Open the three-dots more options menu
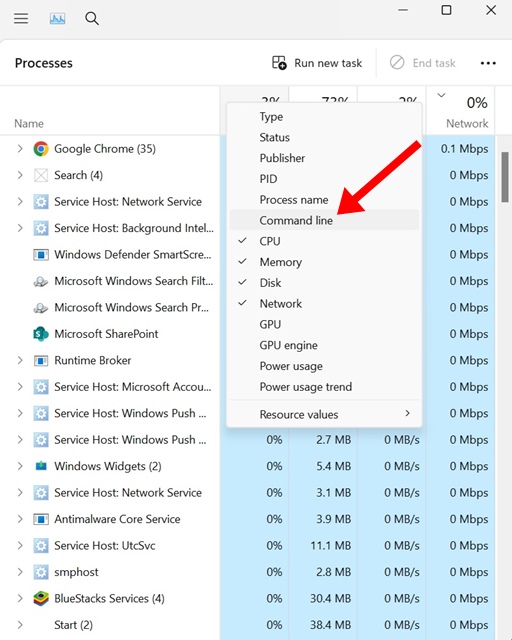Image resolution: width=512 pixels, height=640 pixels. 488,63
